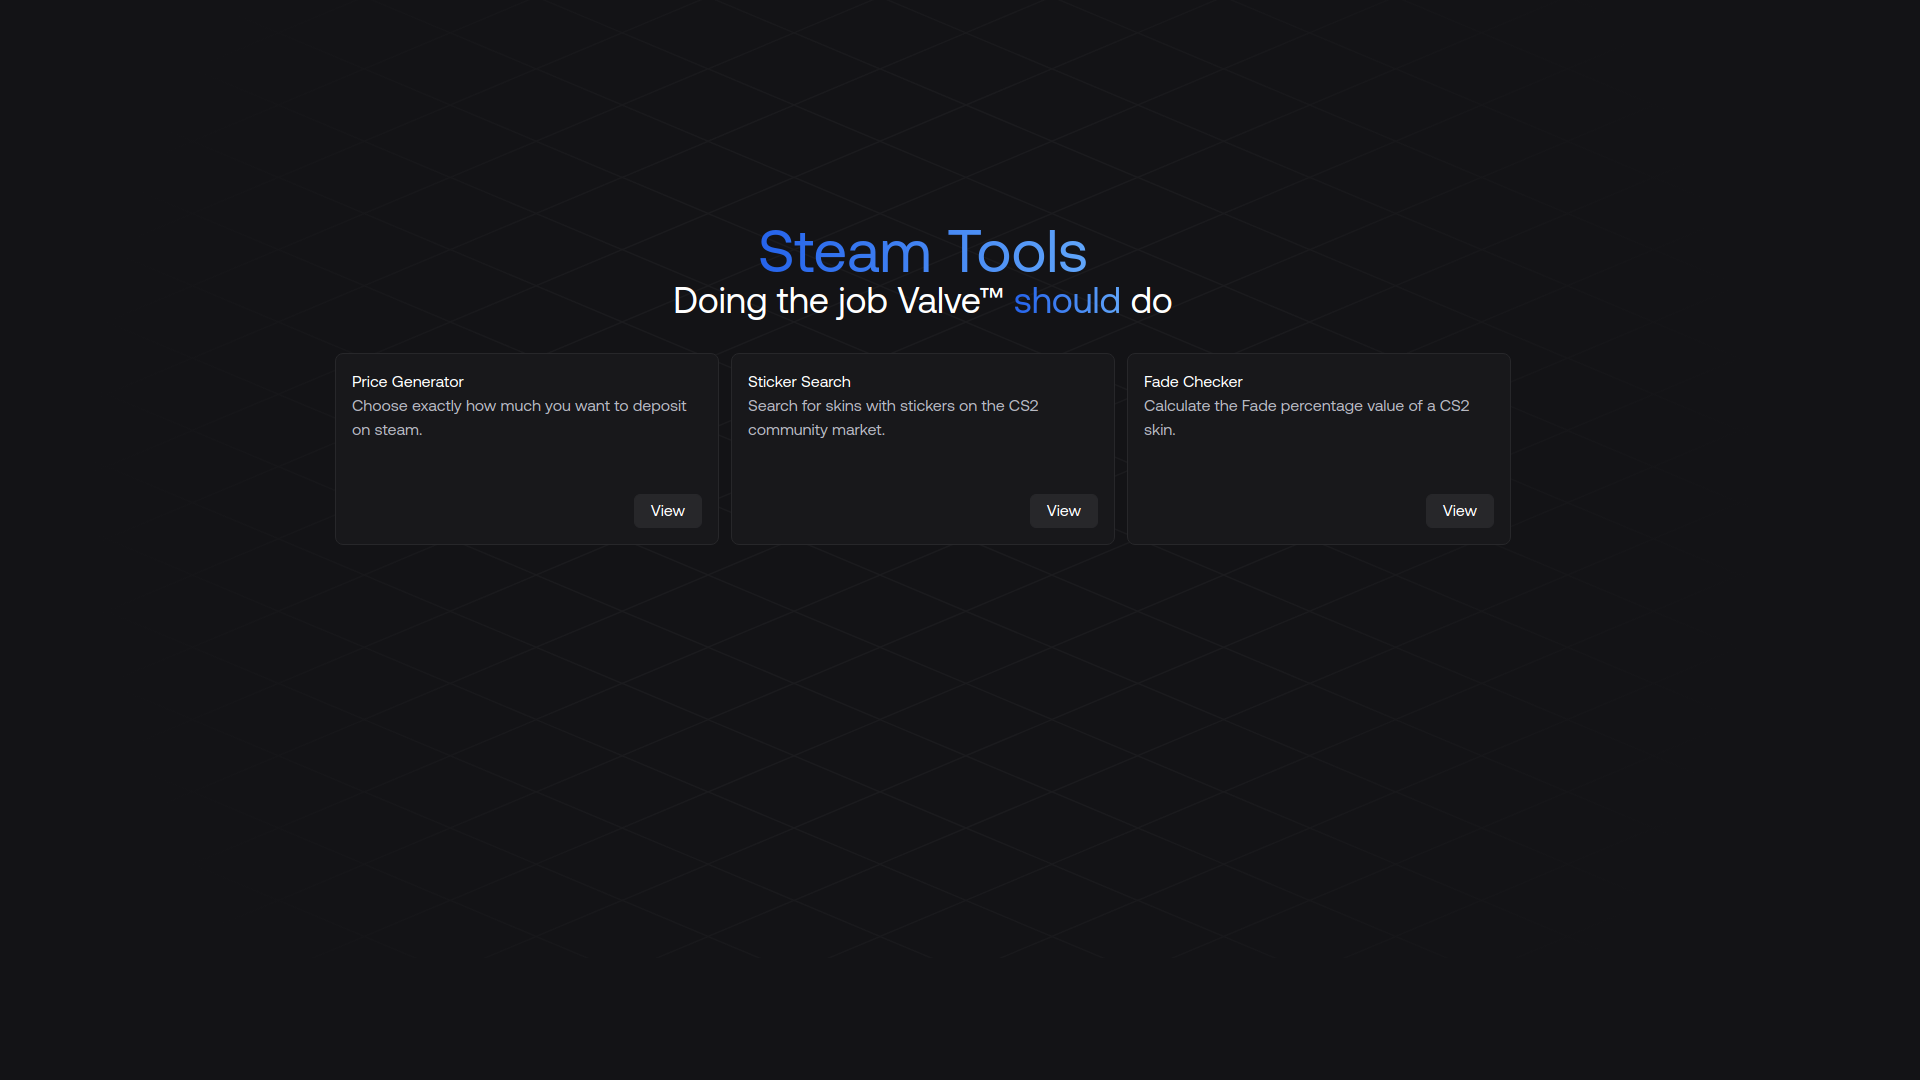Select the Fade Checker card title
Screen dimensions: 1920x1080
coord(1193,382)
